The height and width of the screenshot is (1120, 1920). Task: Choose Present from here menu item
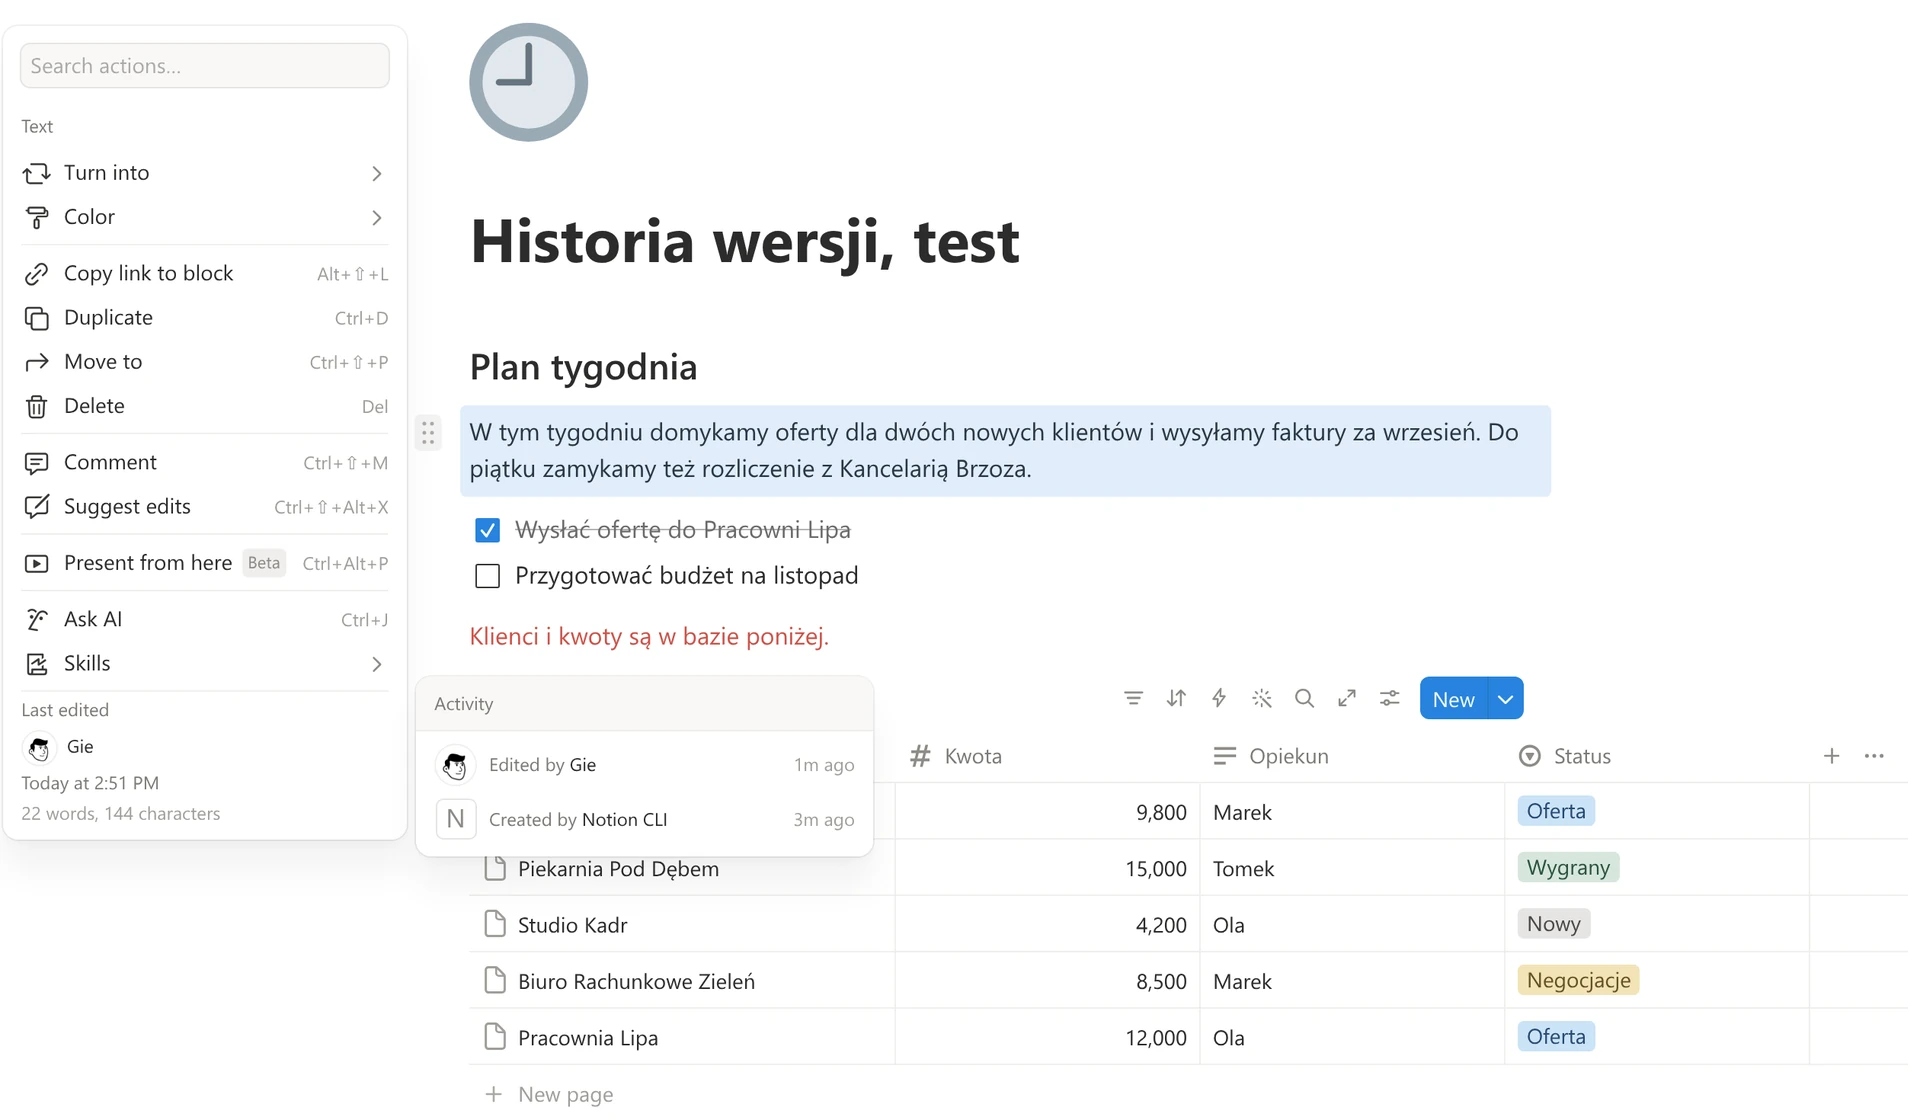(x=204, y=563)
